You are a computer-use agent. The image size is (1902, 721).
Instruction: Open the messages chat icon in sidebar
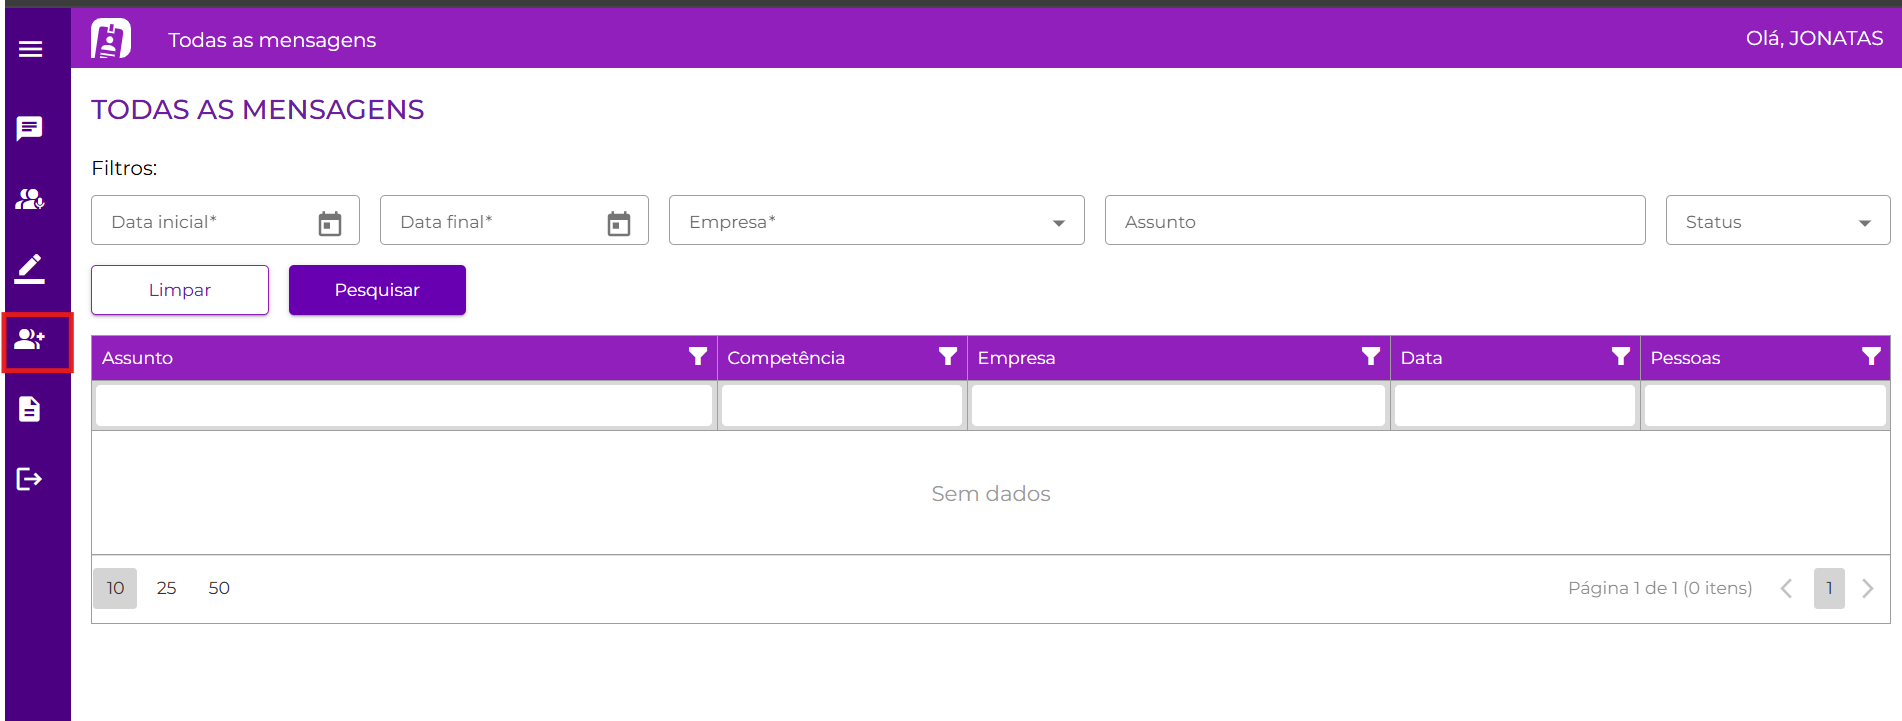click(30, 128)
